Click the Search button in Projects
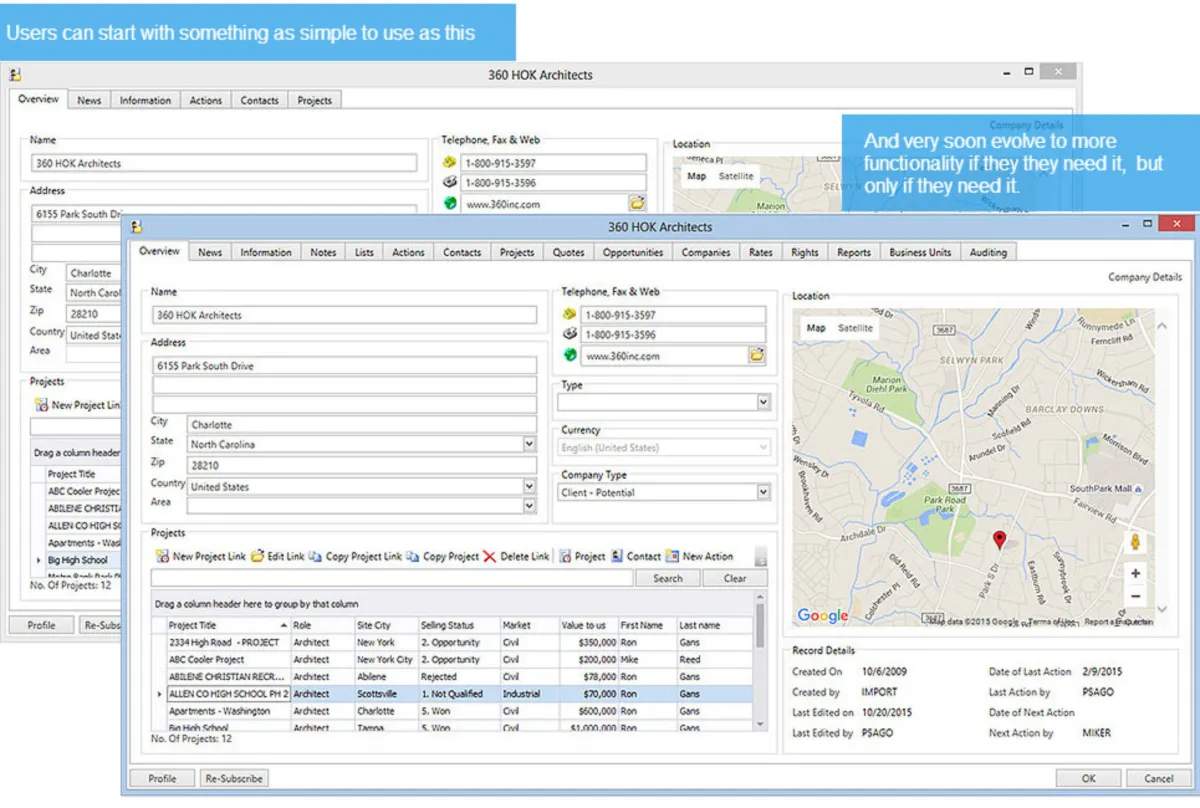Image resolution: width=1200 pixels, height=808 pixels. click(x=667, y=578)
